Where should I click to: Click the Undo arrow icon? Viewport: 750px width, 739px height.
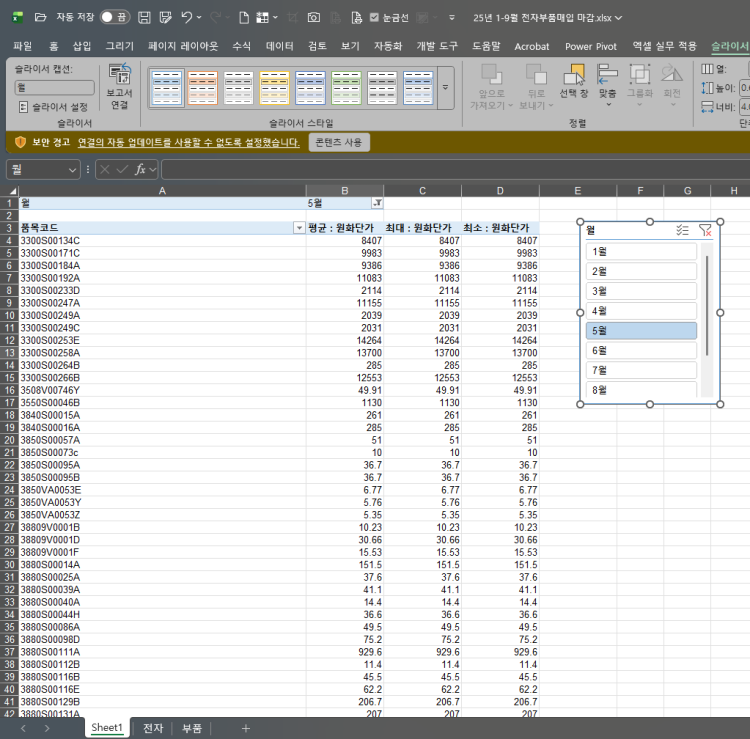[187, 17]
